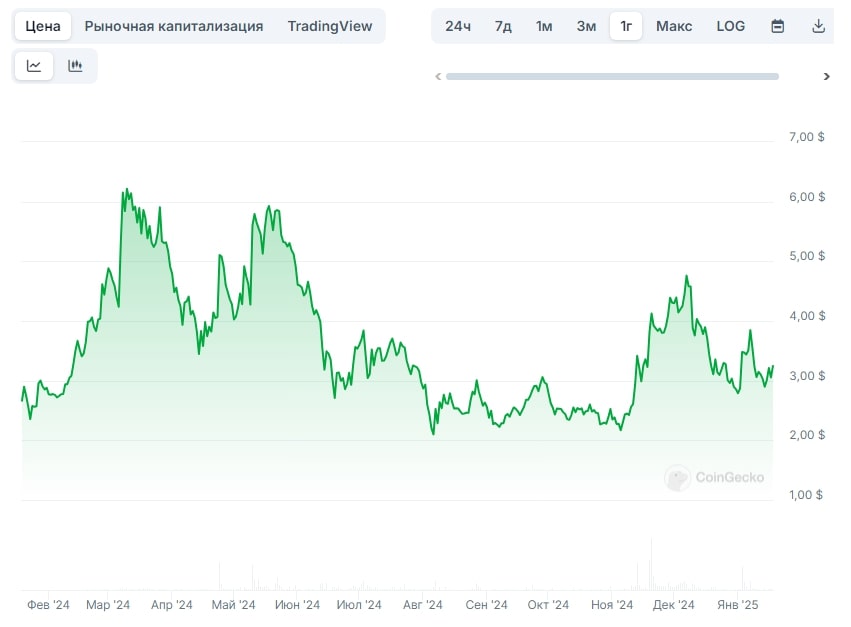Screen dimensions: 851x627
Task: Click the 3,00 $ axis label
Action: click(807, 376)
